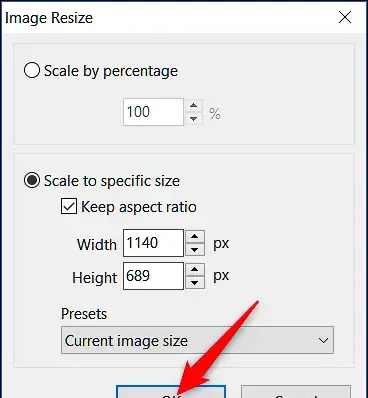Increase Height using the up spinner arrow
Screen dimensions: 368x398
[195, 270]
